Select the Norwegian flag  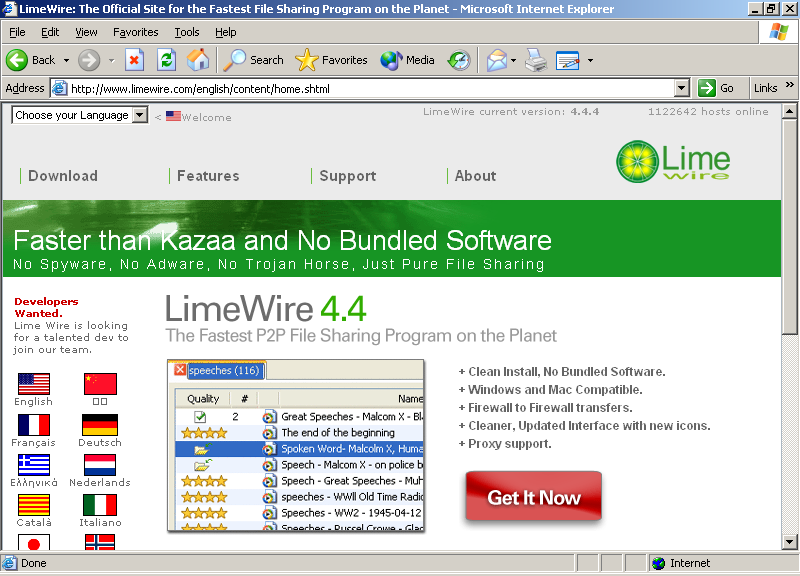[100, 542]
